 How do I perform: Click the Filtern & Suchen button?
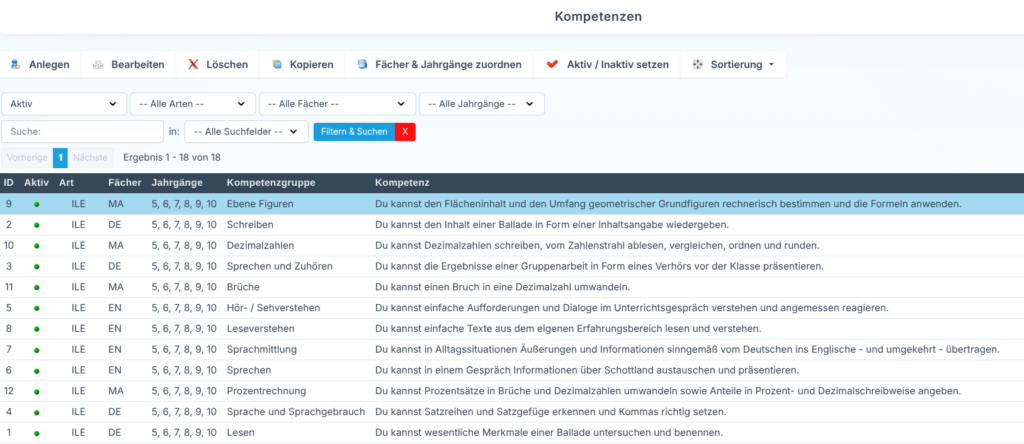click(354, 132)
